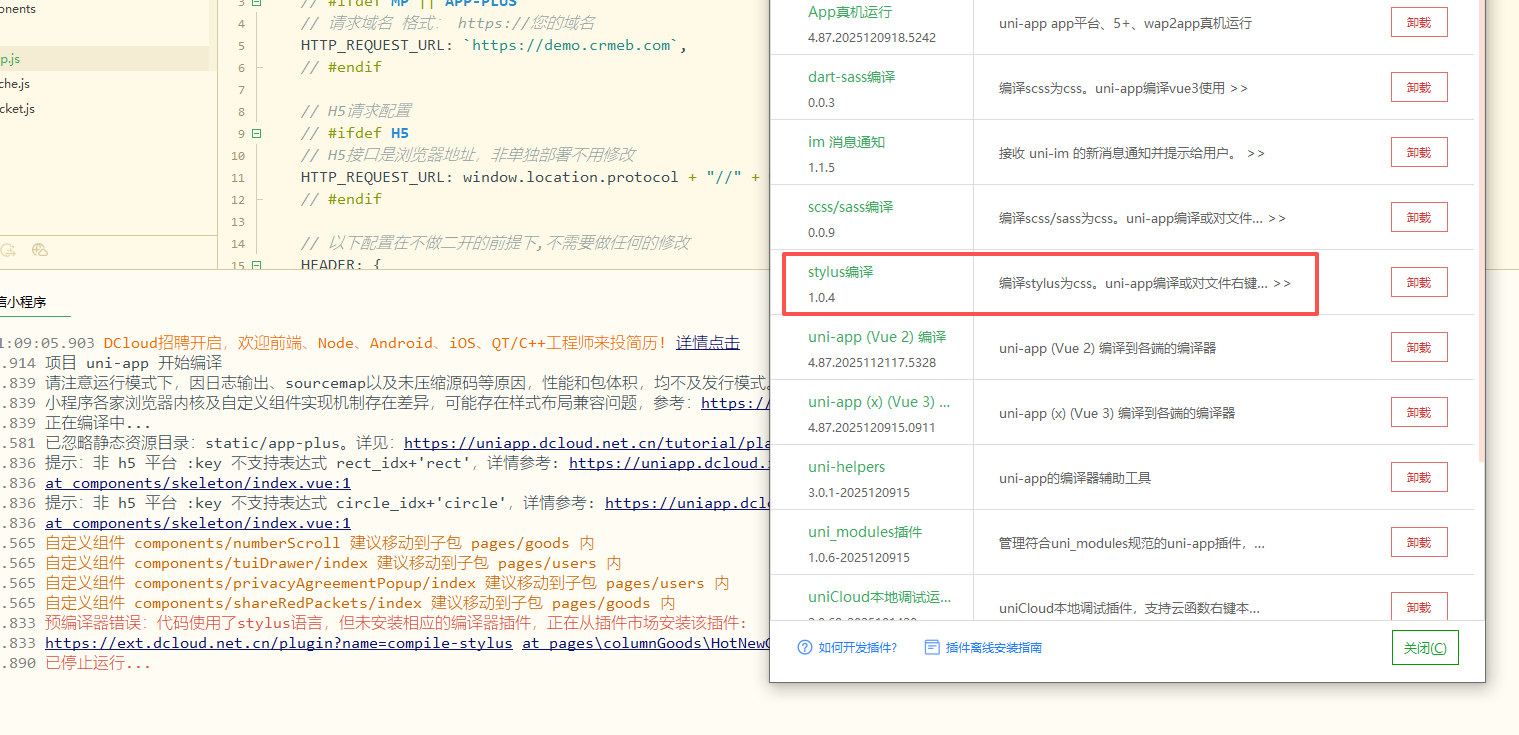Click 卸载 for im 消息通知 plugin
The width and height of the screenshot is (1519, 735).
coord(1418,153)
